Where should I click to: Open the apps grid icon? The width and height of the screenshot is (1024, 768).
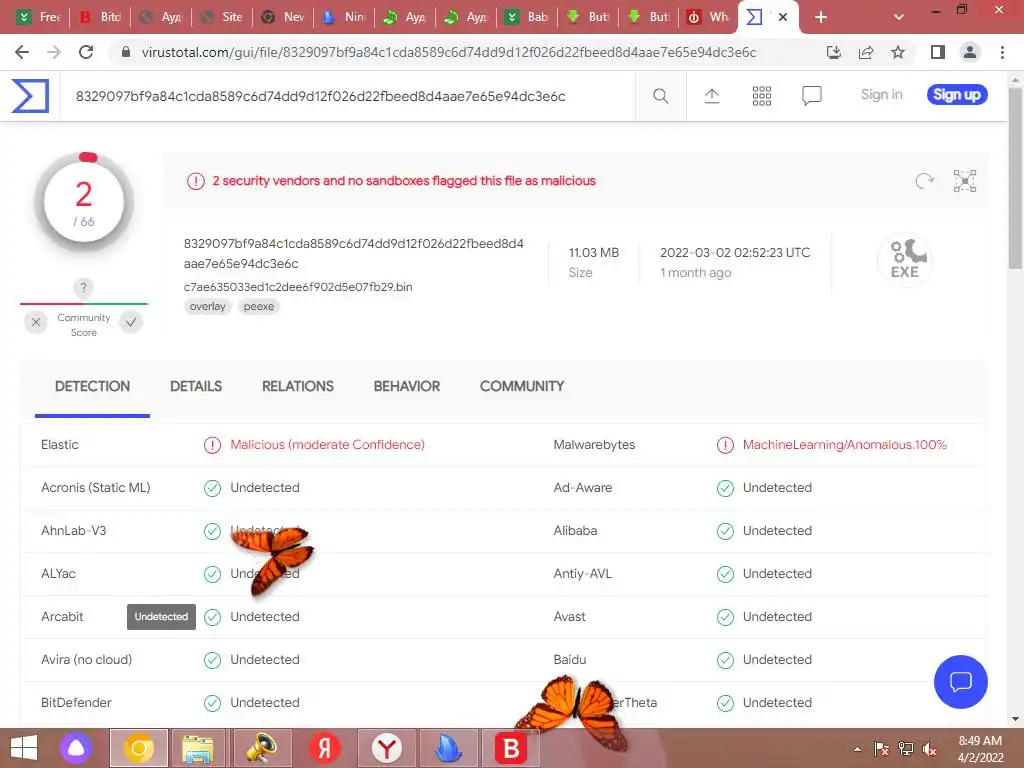tap(761, 96)
